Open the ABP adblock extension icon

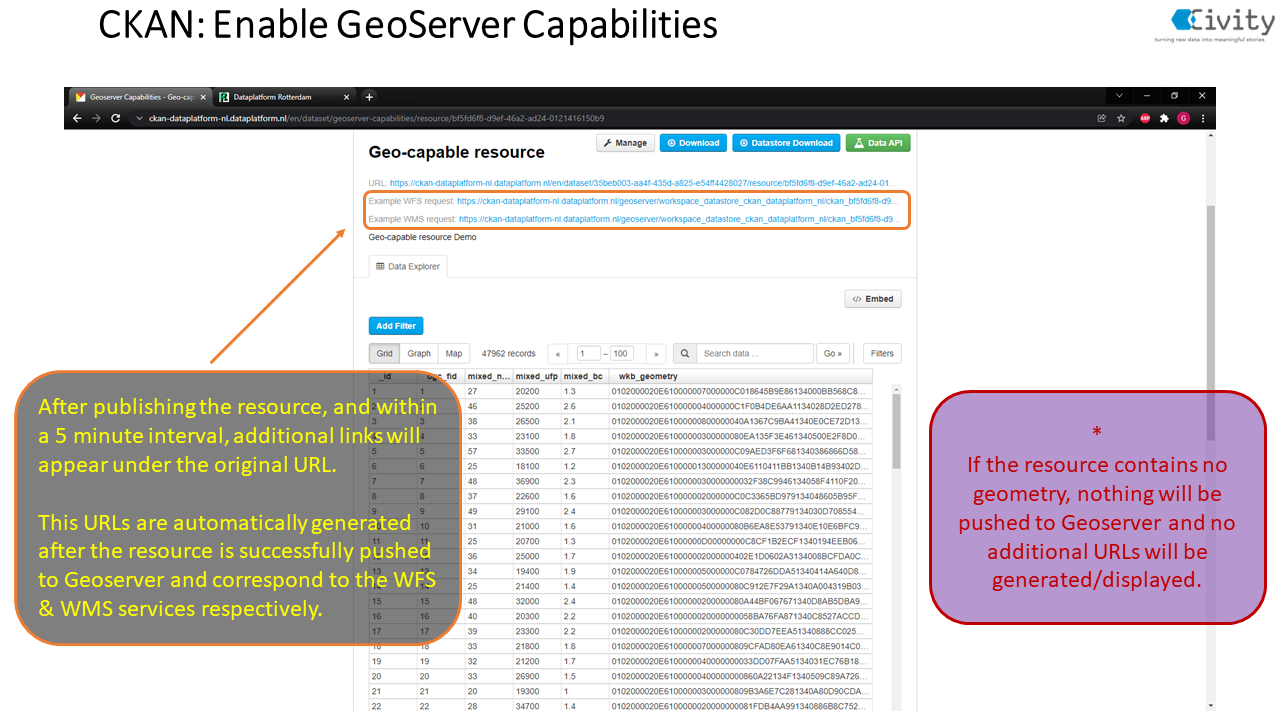(1145, 118)
